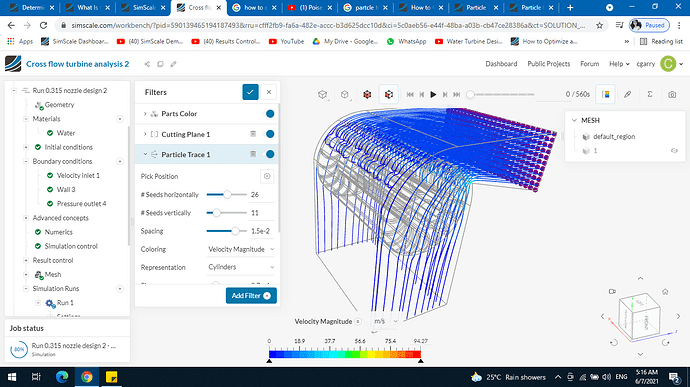Viewport: 690px width, 387px height.
Task: Open the Public Projects menu item
Action: click(x=548, y=64)
